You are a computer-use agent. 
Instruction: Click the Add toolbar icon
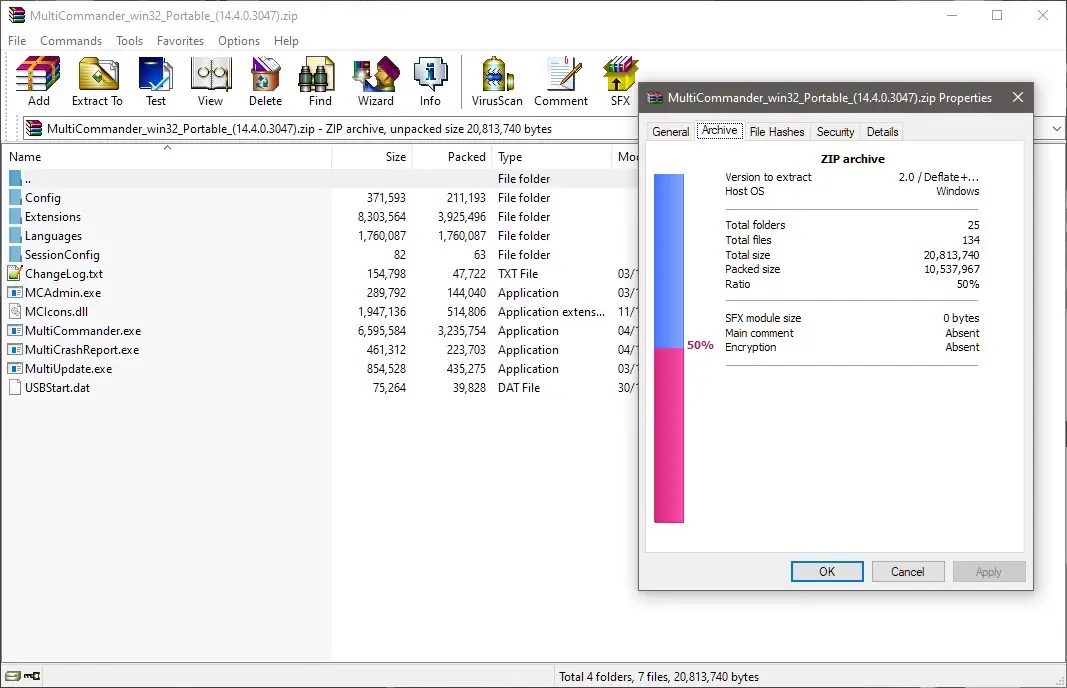coord(38,74)
